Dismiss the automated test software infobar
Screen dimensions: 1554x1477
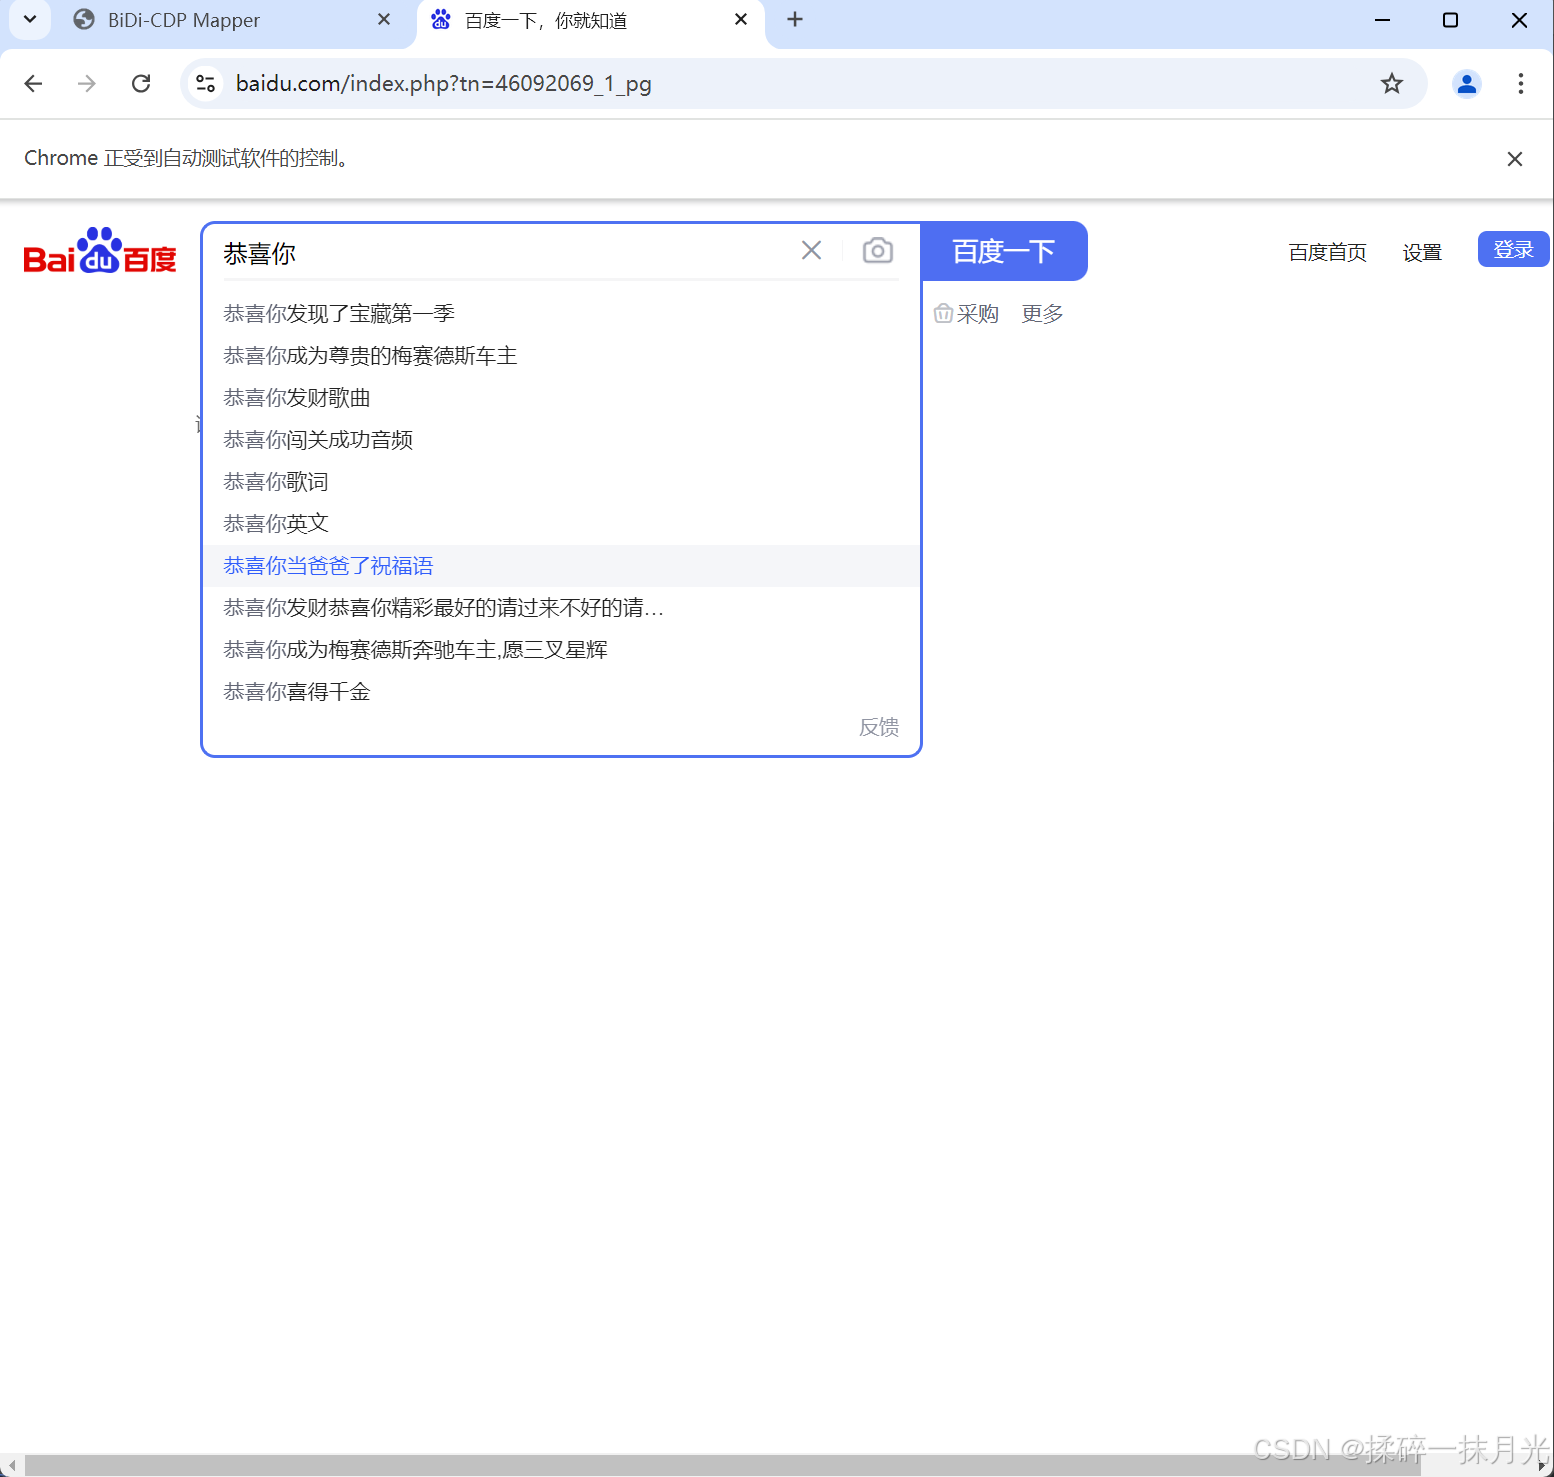(1515, 159)
